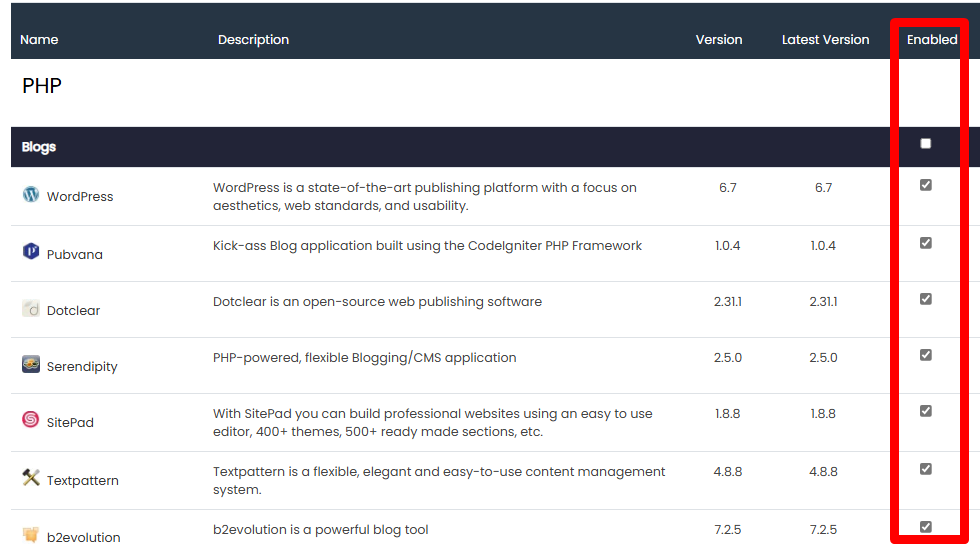980x548 pixels.
Task: Click the WordPress logo icon
Action: click(31, 194)
